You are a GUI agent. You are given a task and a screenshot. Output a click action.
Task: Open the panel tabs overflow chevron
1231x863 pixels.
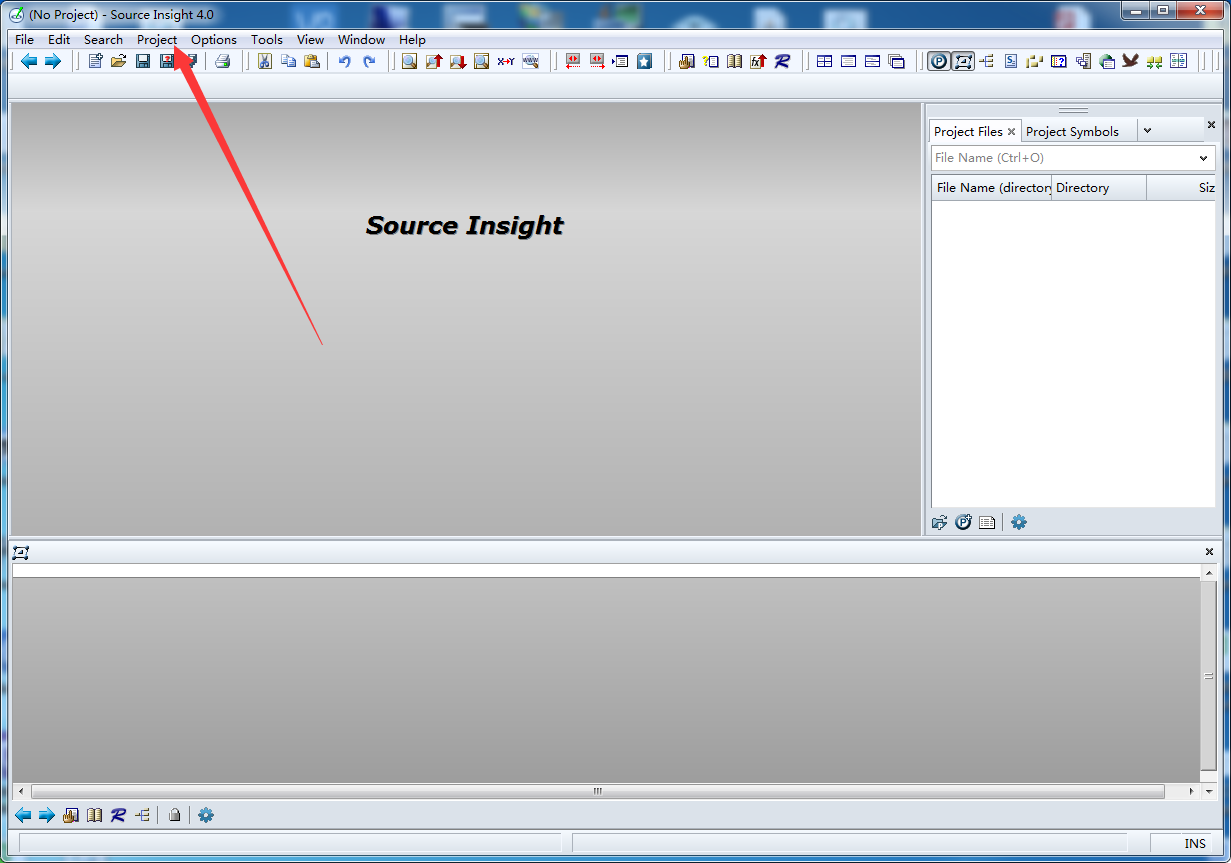pyautogui.click(x=1147, y=130)
